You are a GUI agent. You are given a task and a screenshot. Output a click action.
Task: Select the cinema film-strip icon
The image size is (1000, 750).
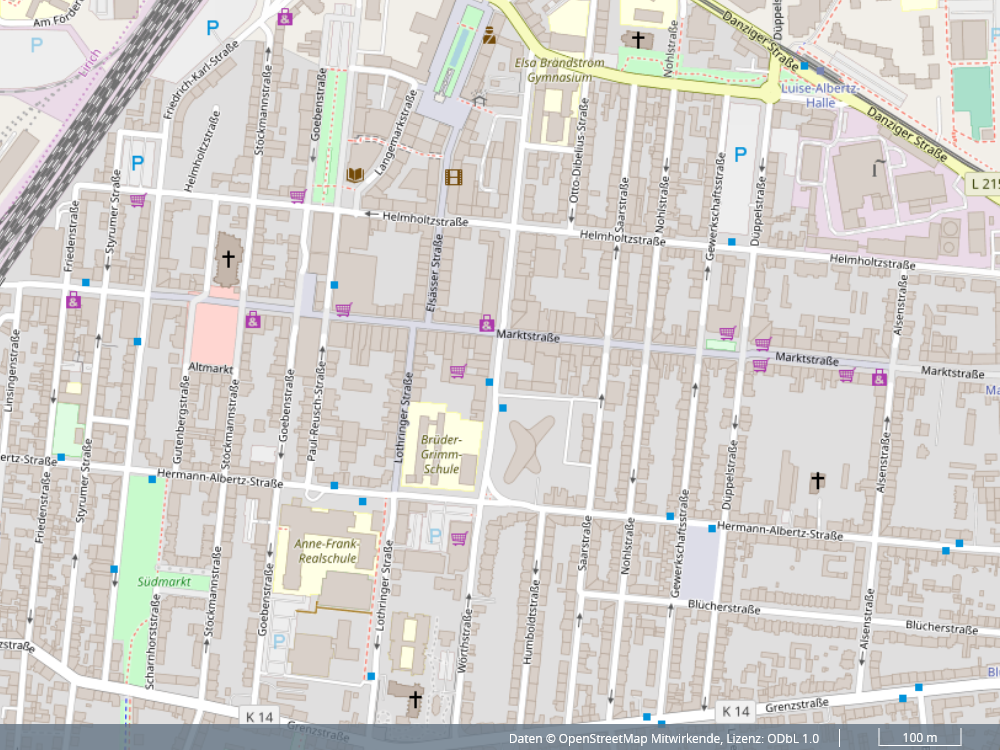pyautogui.click(x=454, y=177)
